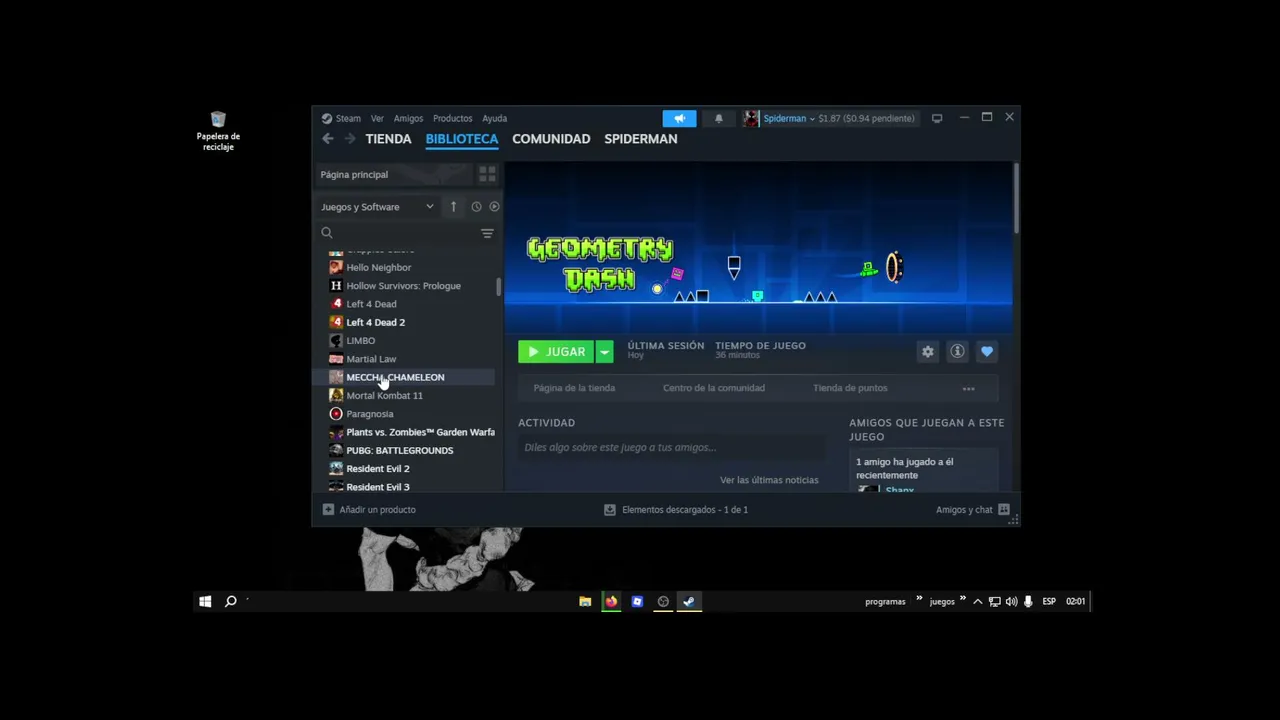Image resolution: width=1280 pixels, height=720 pixels.
Task: Open Amigos y chat
Action: (964, 510)
